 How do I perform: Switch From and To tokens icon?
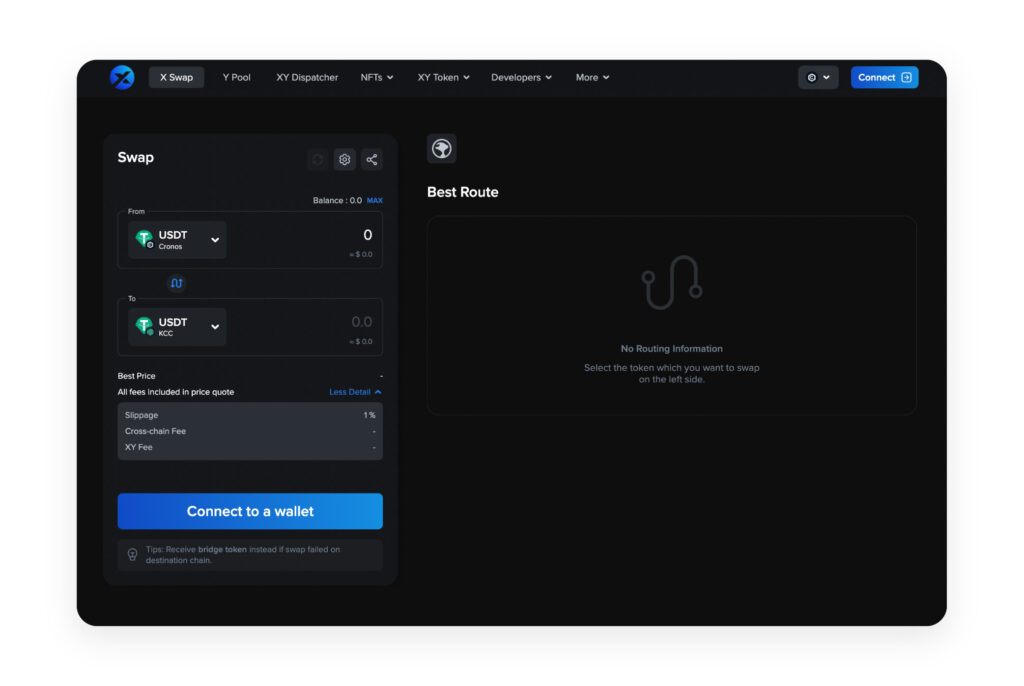click(176, 283)
